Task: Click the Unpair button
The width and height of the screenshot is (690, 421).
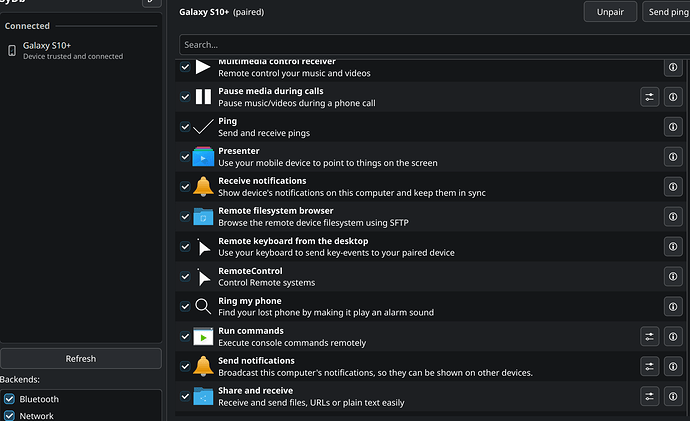Action: point(610,12)
